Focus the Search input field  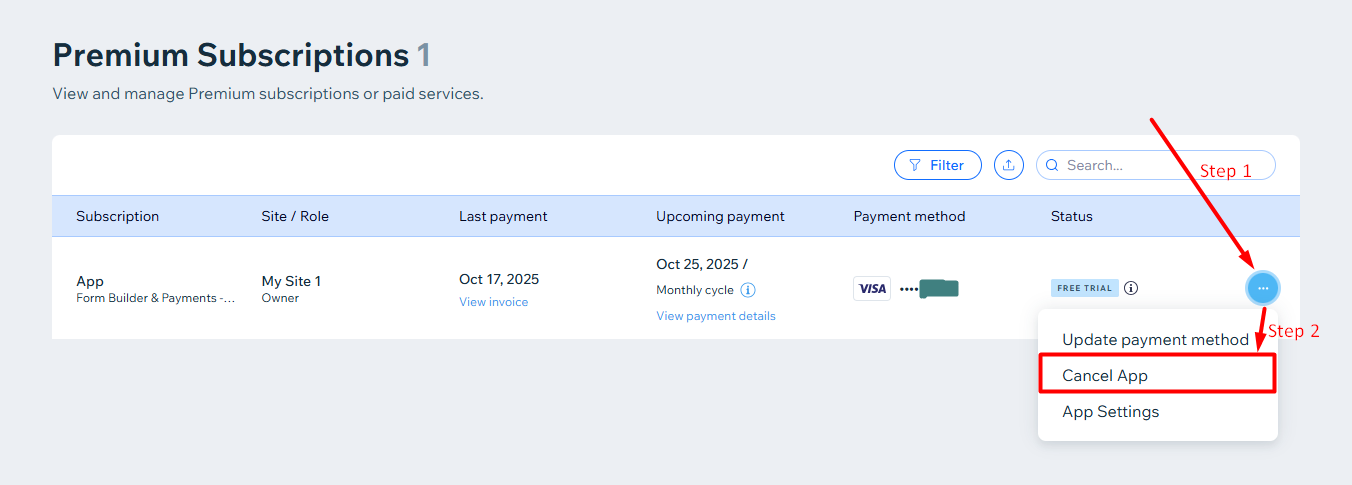(x=1155, y=165)
